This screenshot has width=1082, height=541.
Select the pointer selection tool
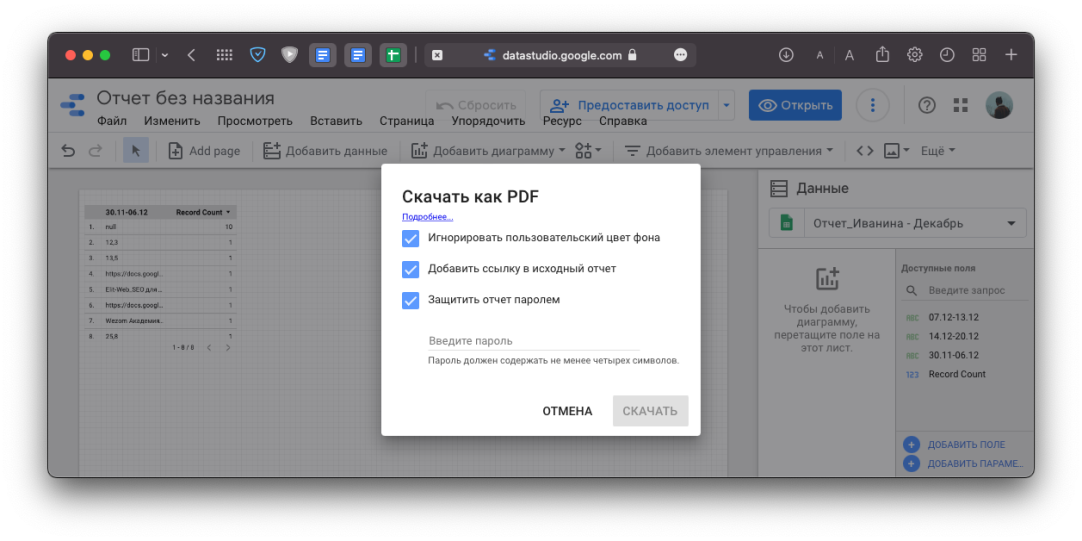[136, 150]
